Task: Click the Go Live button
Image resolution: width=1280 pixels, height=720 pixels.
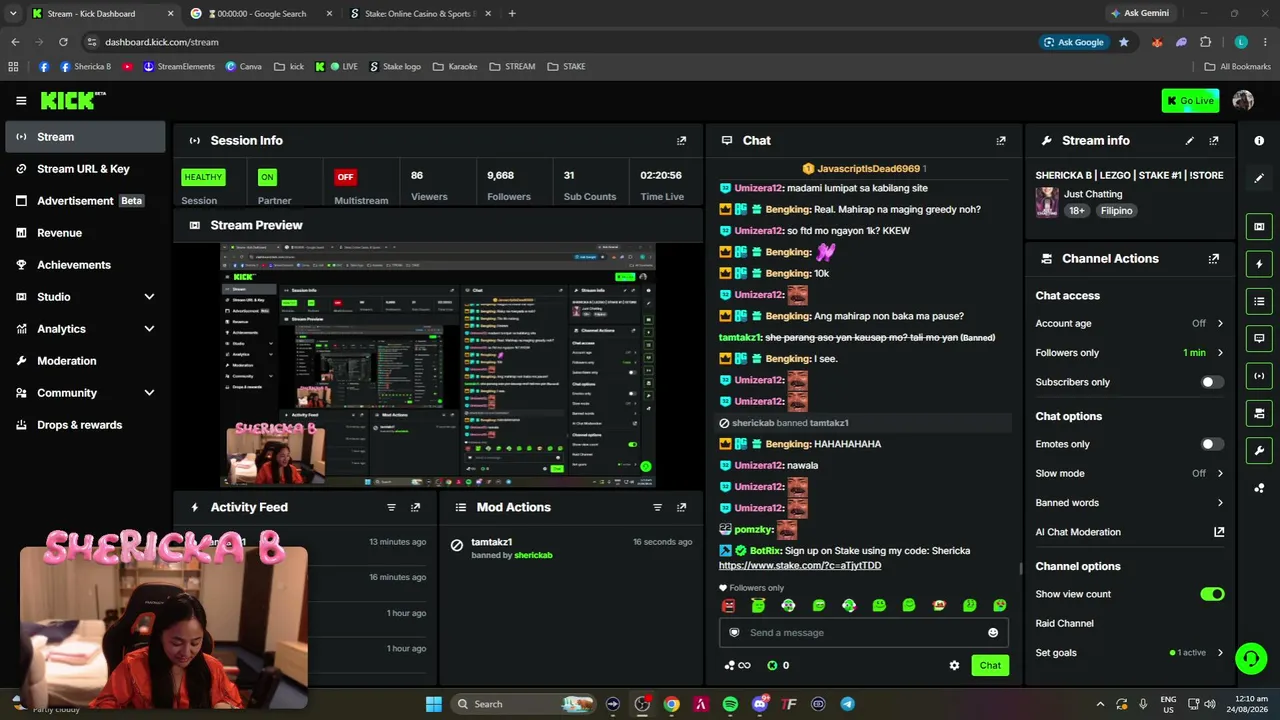Action: pos(1190,100)
